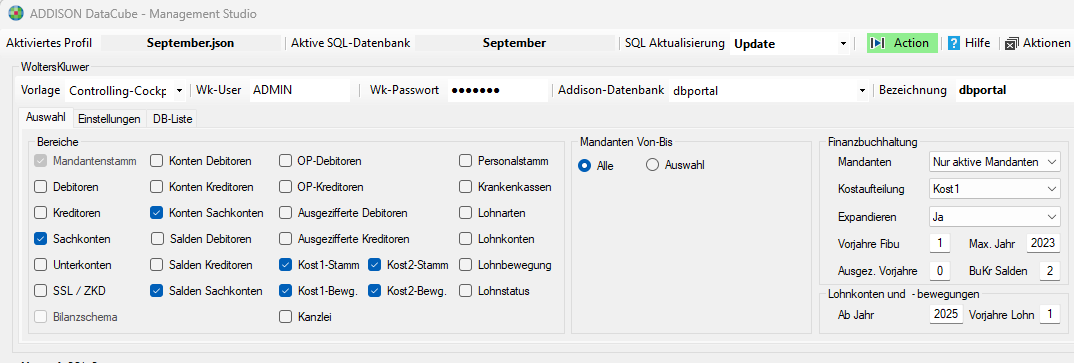Enable the Konten Kreditoren checkbox
This screenshot has width=1074, height=363.
click(x=156, y=187)
